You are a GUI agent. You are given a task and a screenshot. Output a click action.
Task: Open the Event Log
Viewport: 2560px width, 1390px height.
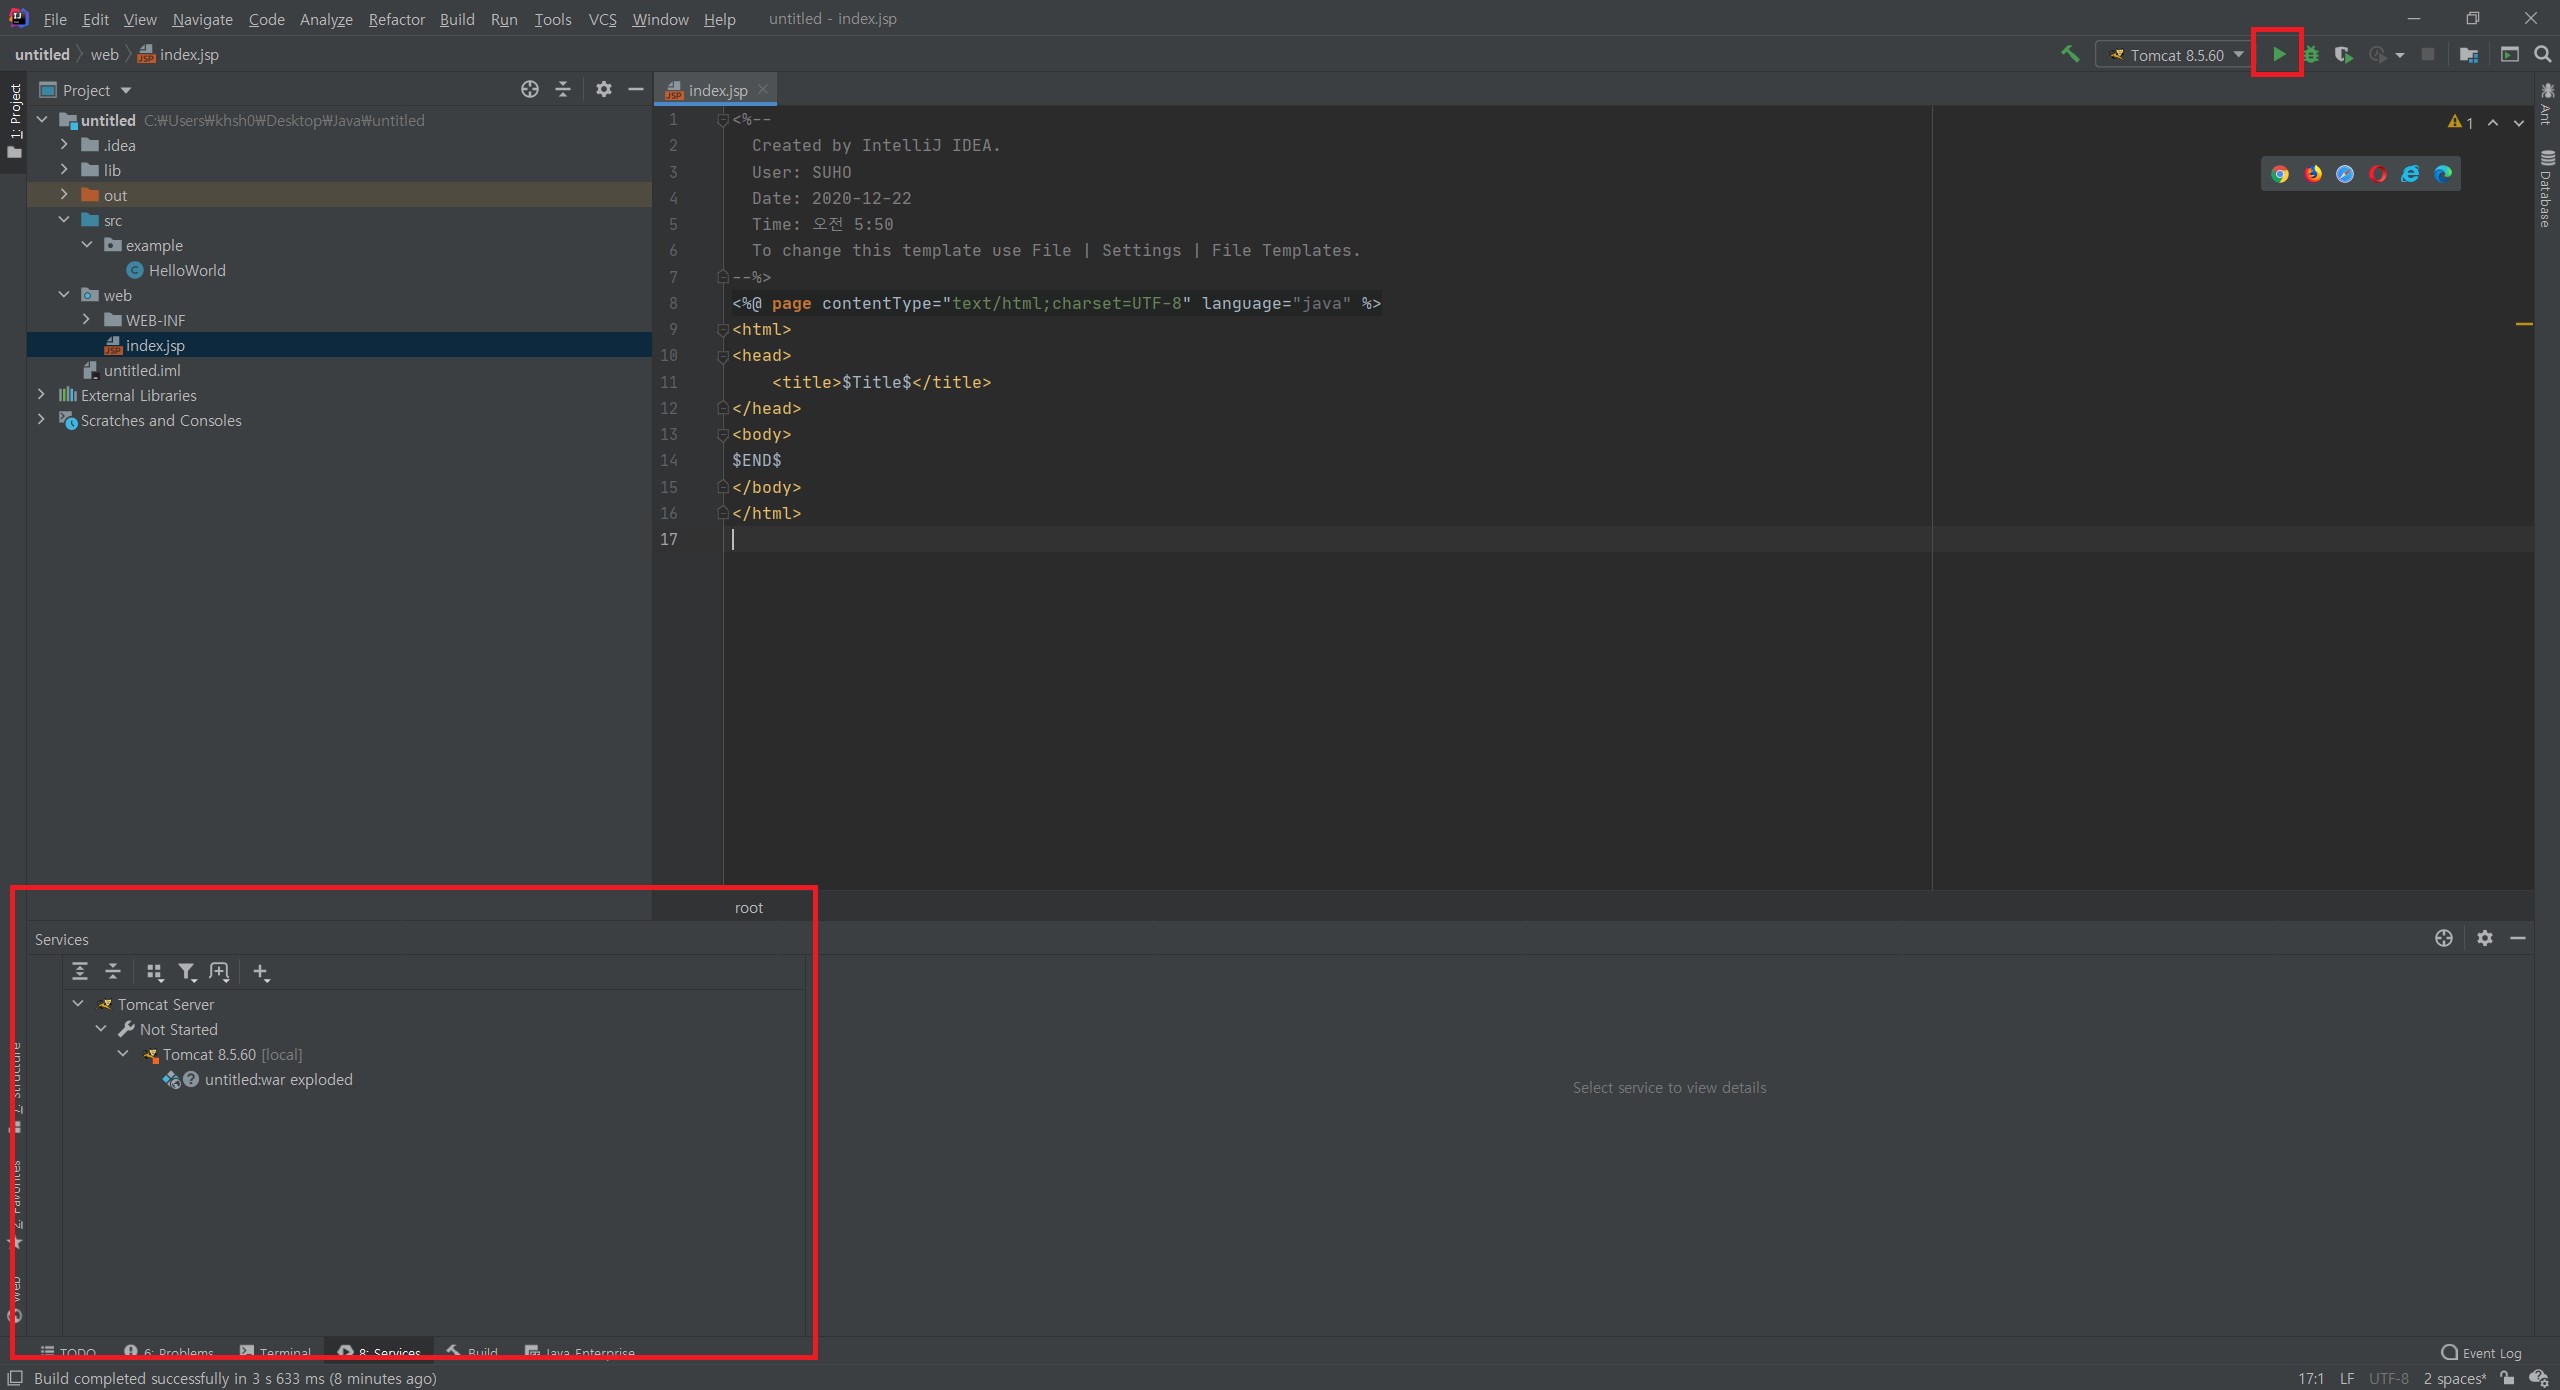point(2481,1353)
